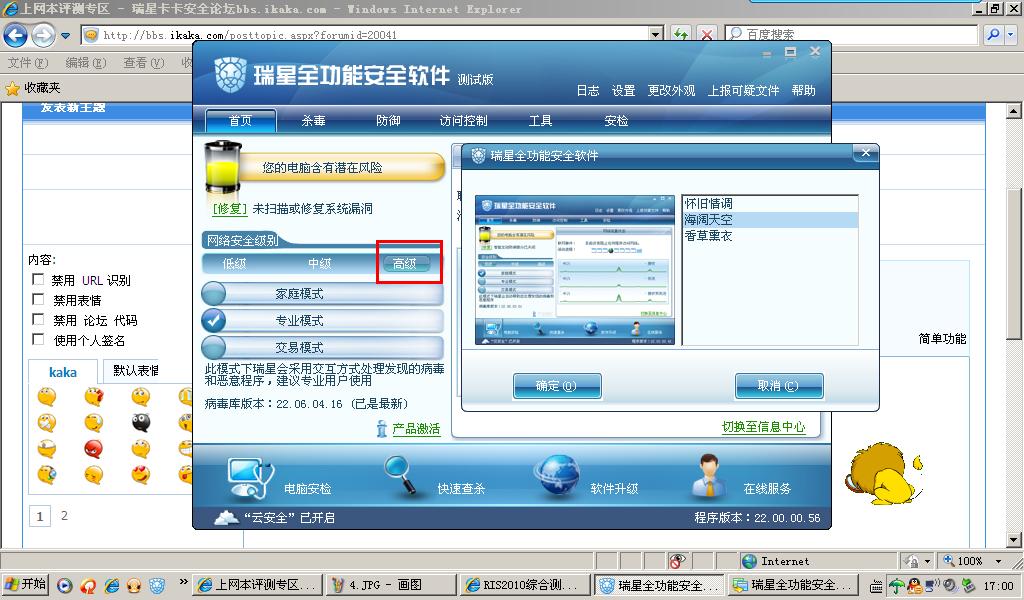
Task: Open 在线服务 online service person icon
Action: pyautogui.click(x=707, y=475)
